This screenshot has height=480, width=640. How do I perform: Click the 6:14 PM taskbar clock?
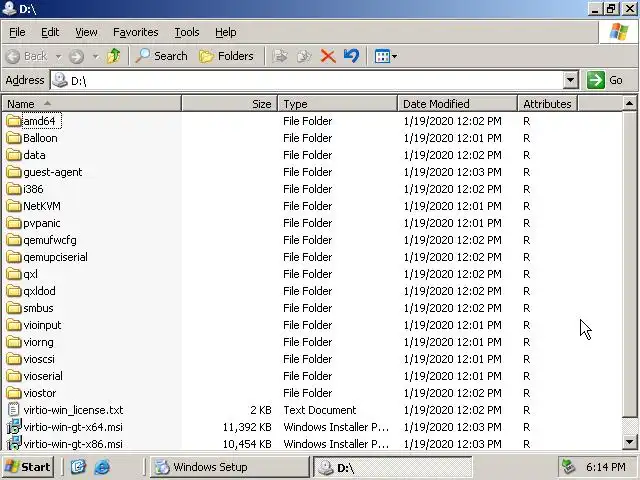click(605, 467)
